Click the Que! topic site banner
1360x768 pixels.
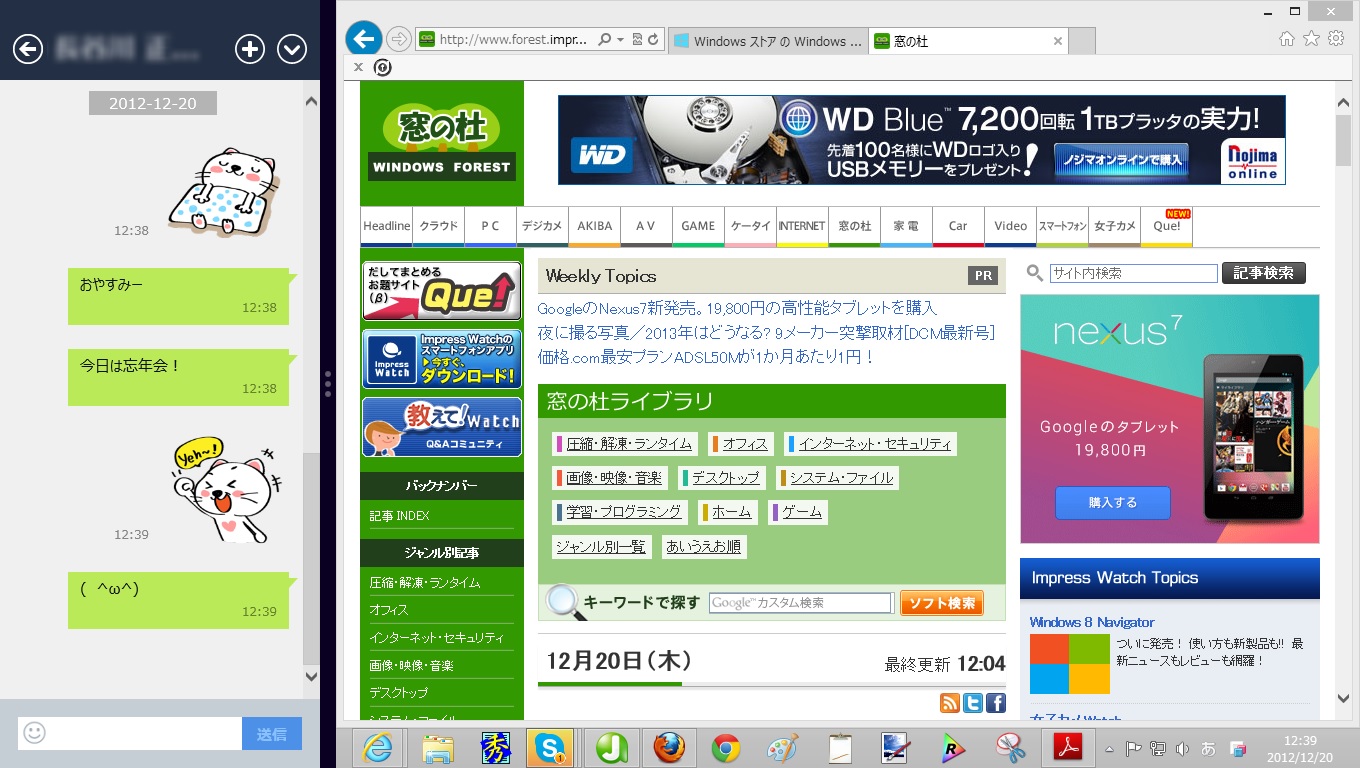tap(442, 291)
